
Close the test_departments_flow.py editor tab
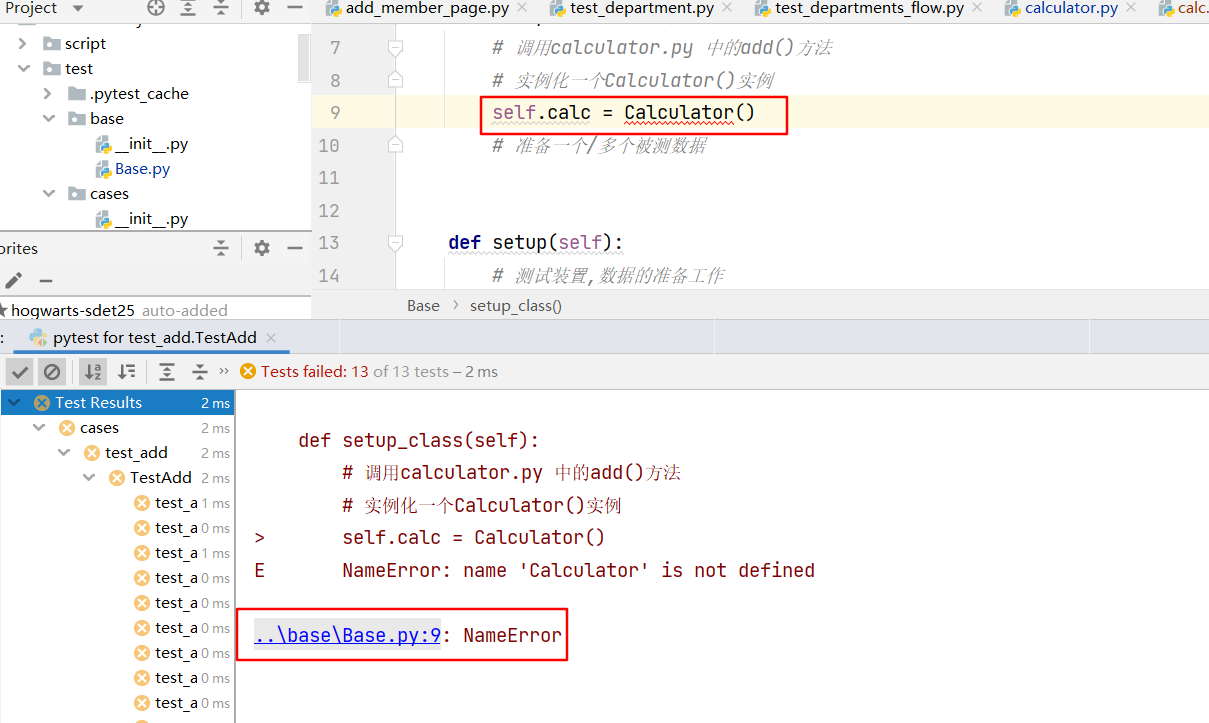click(x=977, y=8)
